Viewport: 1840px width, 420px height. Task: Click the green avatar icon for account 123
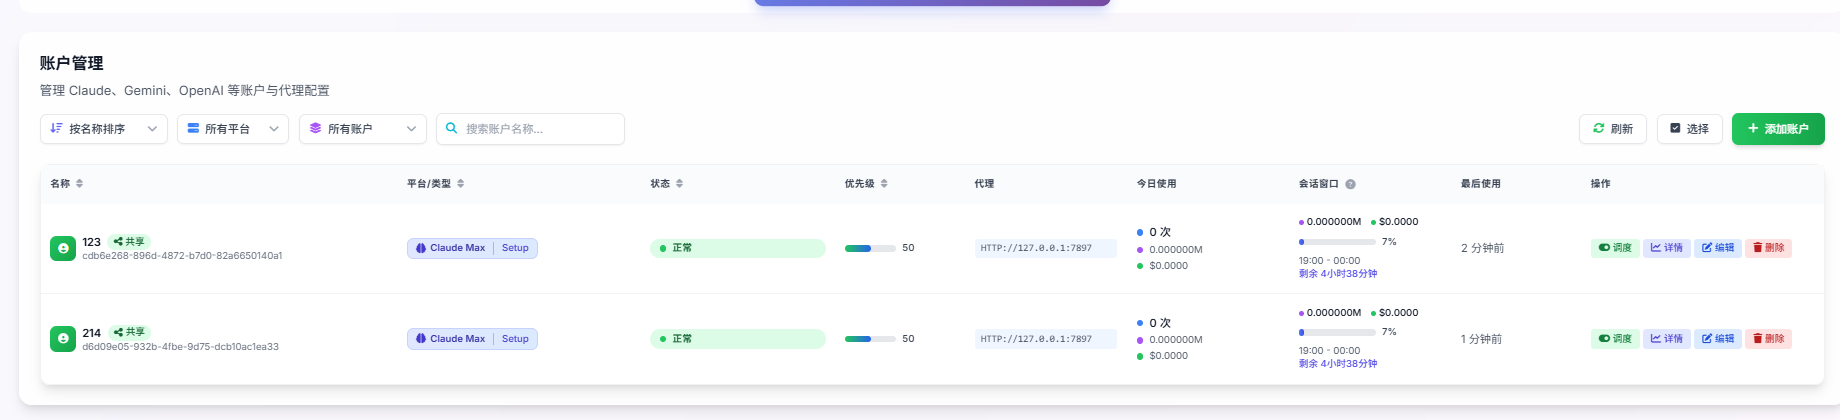click(x=63, y=248)
